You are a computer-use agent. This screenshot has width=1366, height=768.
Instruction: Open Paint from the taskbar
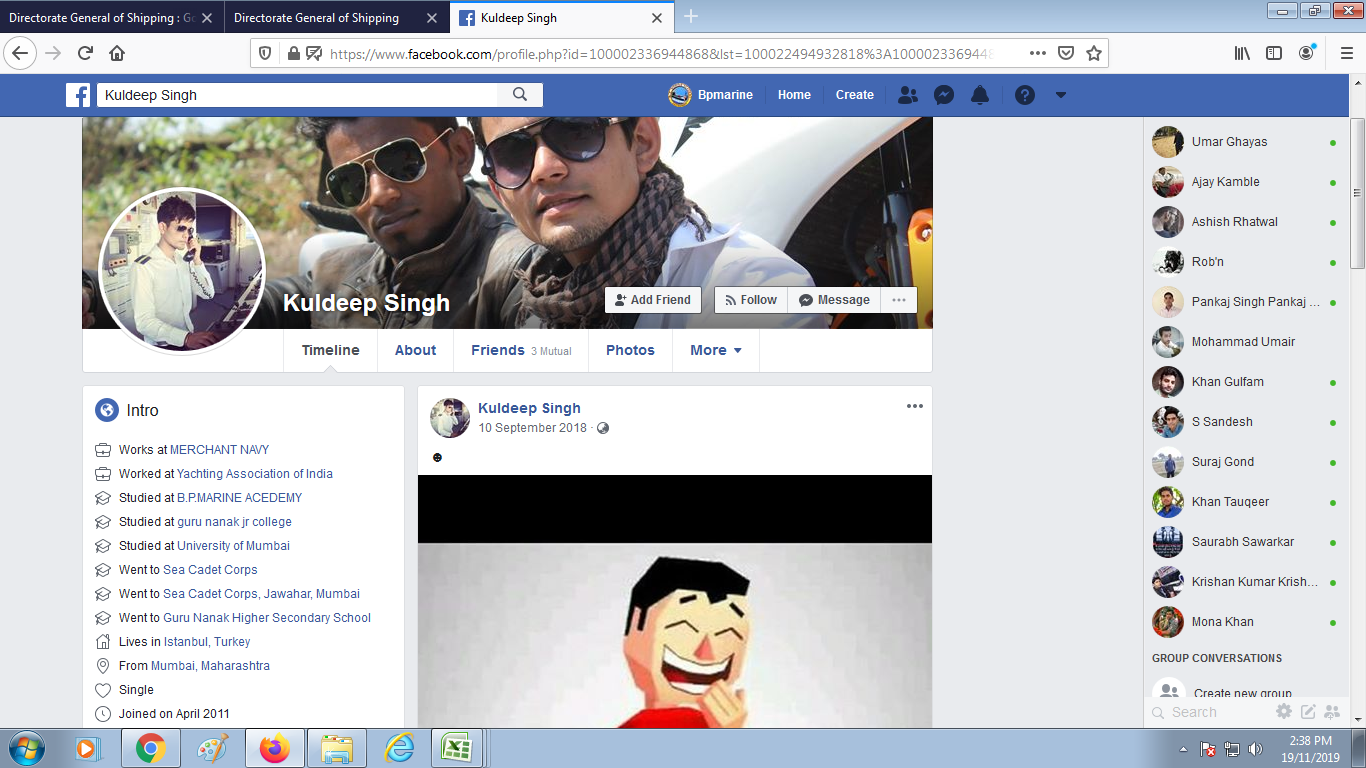[212, 748]
